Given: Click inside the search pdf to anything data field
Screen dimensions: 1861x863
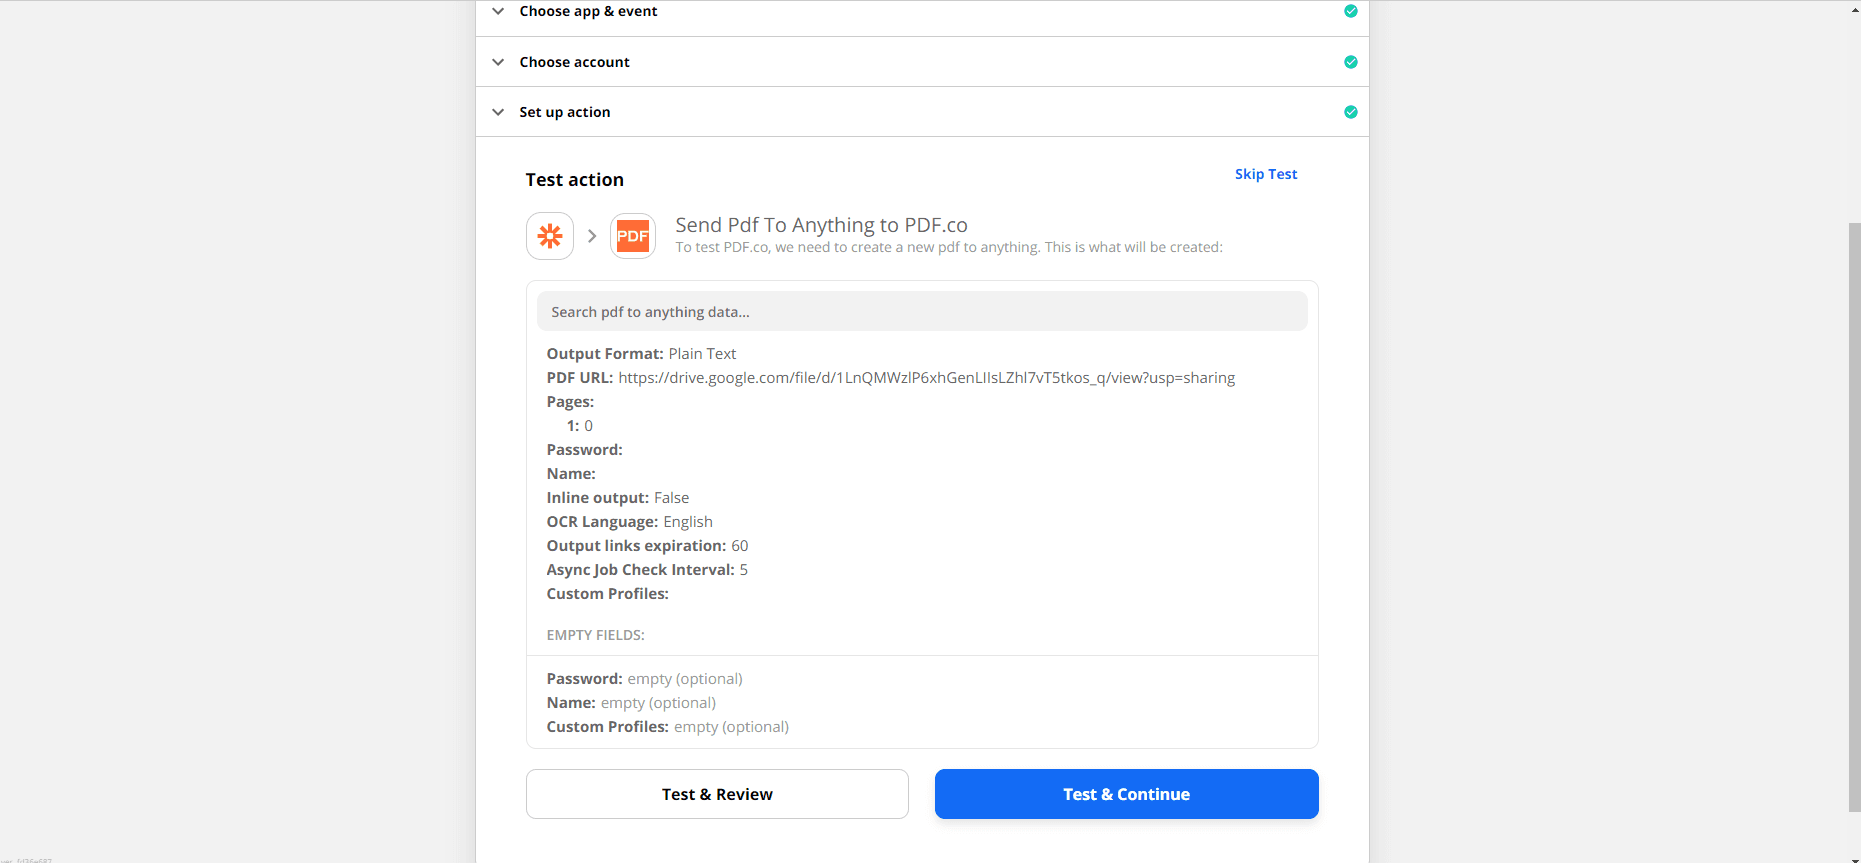Looking at the screenshot, I should point(921,311).
